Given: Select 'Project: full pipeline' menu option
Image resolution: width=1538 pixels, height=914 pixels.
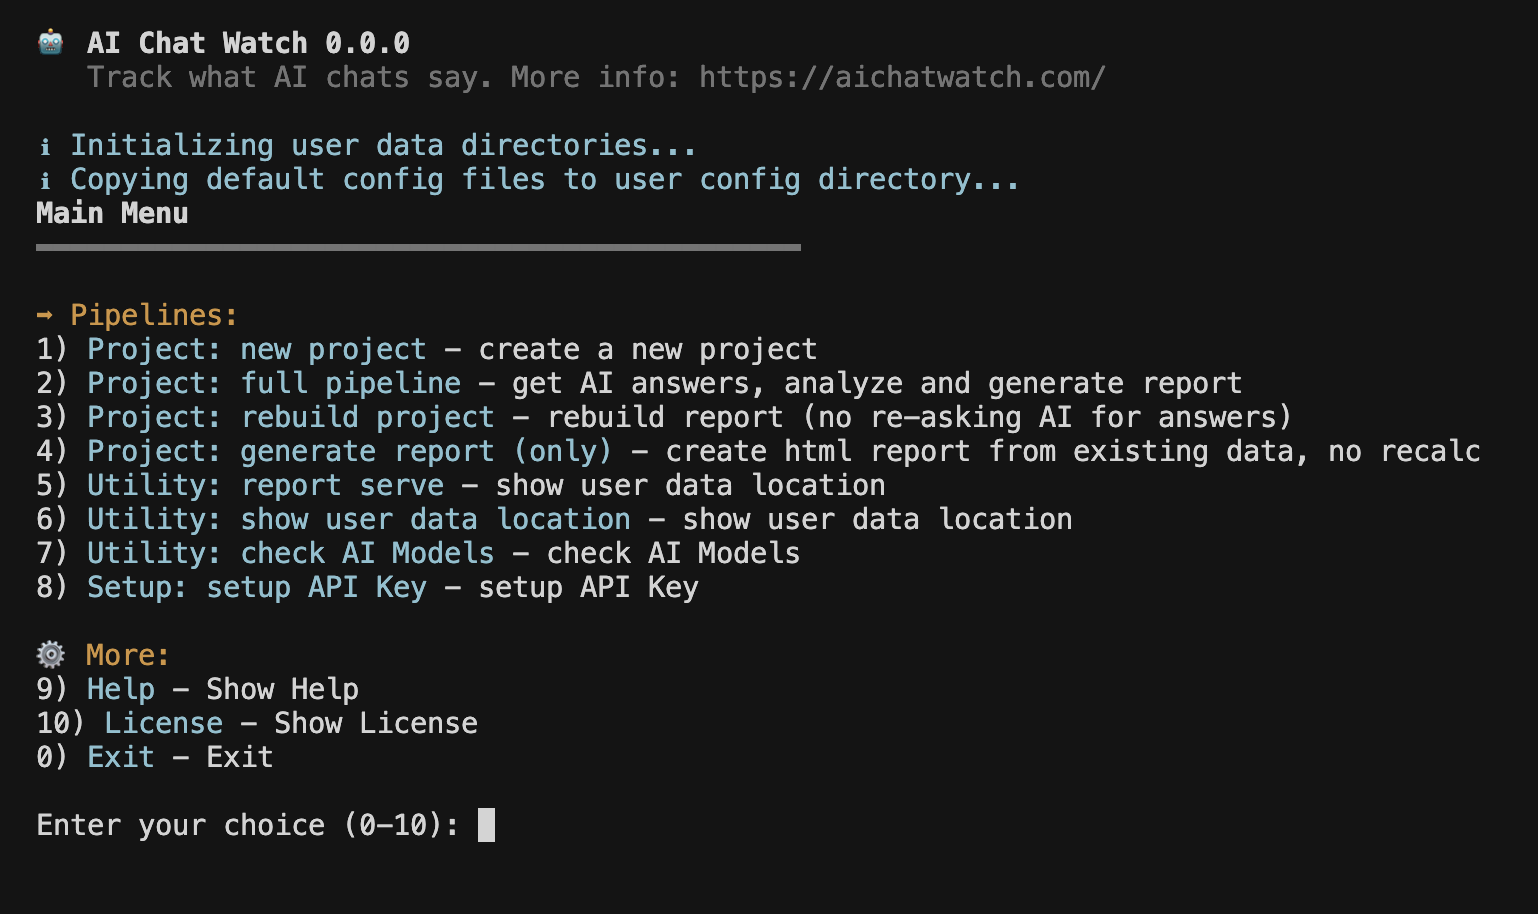Looking at the screenshot, I should [x=274, y=383].
